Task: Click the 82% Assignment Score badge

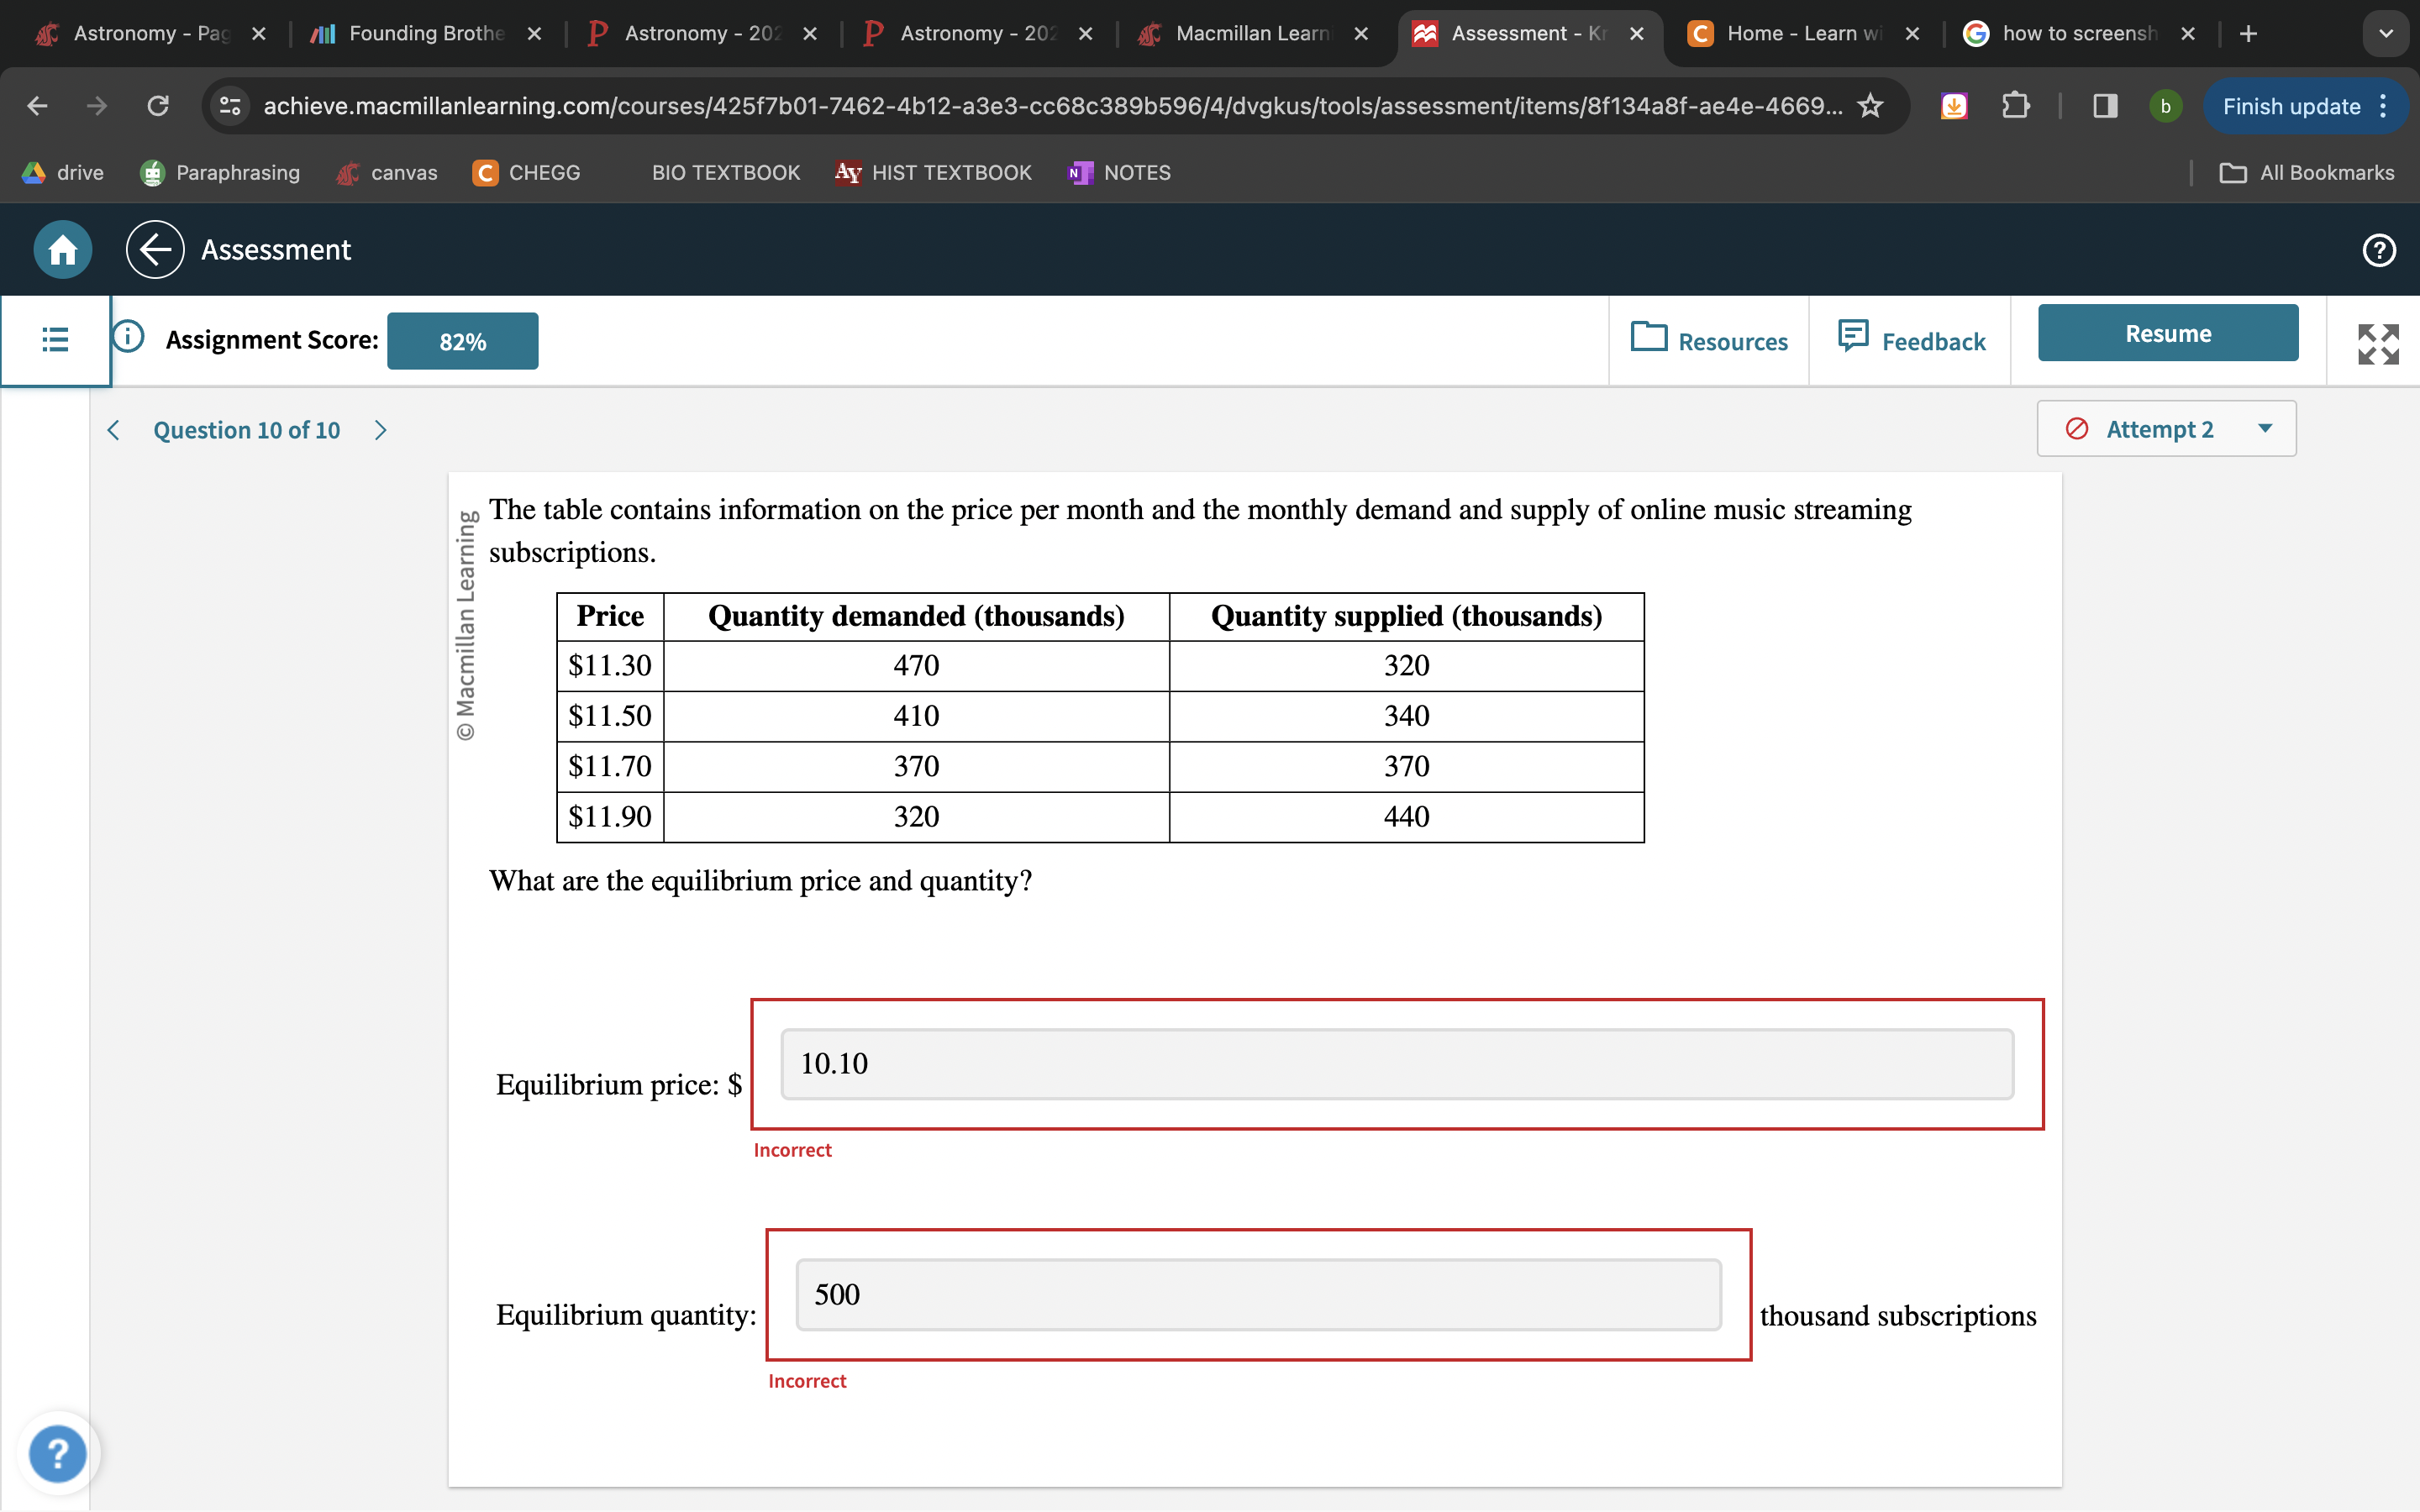Action: (x=462, y=340)
